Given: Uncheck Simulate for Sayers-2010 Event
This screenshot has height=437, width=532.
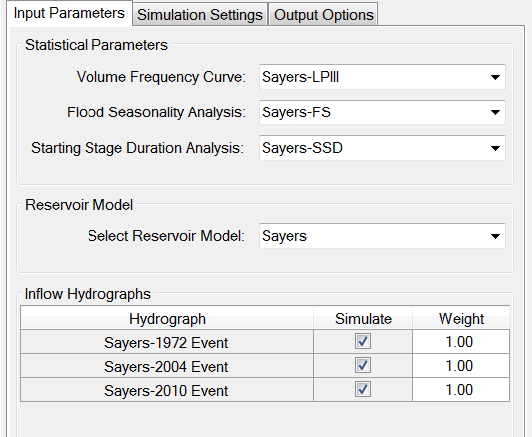Looking at the screenshot, I should (363, 390).
